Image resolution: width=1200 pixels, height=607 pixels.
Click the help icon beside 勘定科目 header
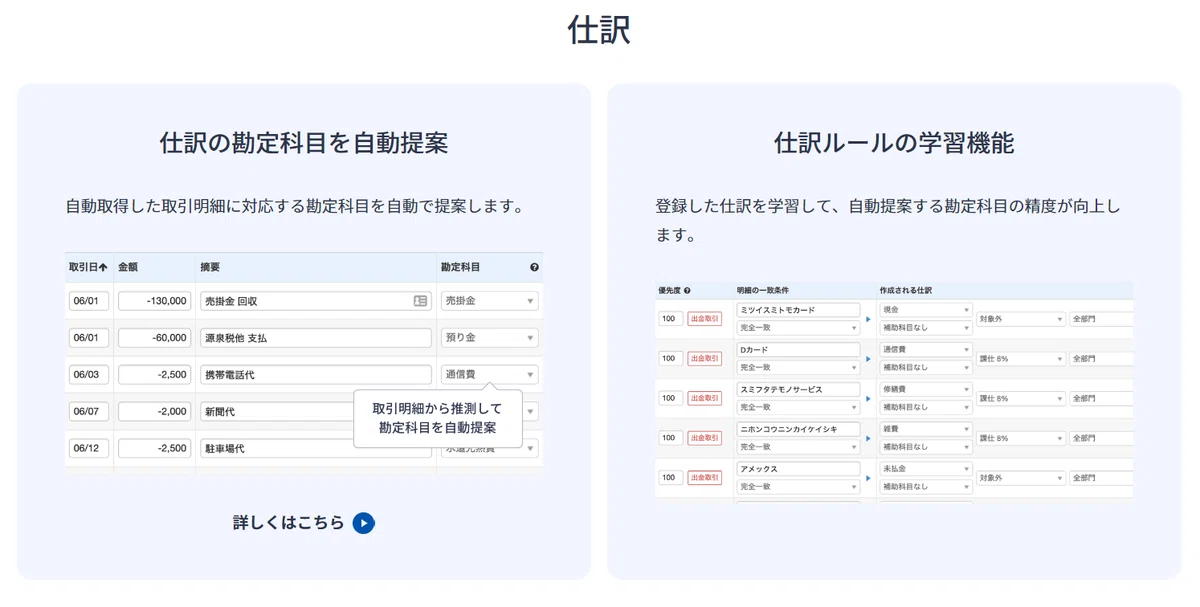click(x=534, y=267)
